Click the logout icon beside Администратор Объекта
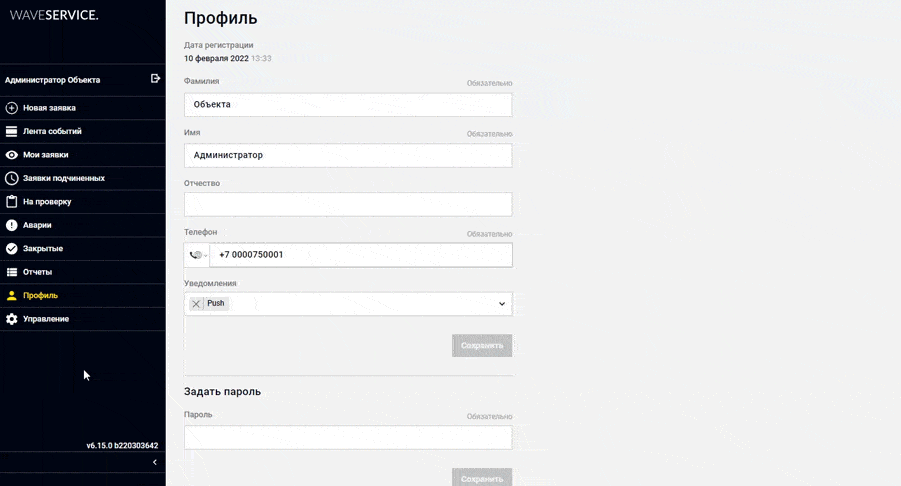 coord(155,78)
